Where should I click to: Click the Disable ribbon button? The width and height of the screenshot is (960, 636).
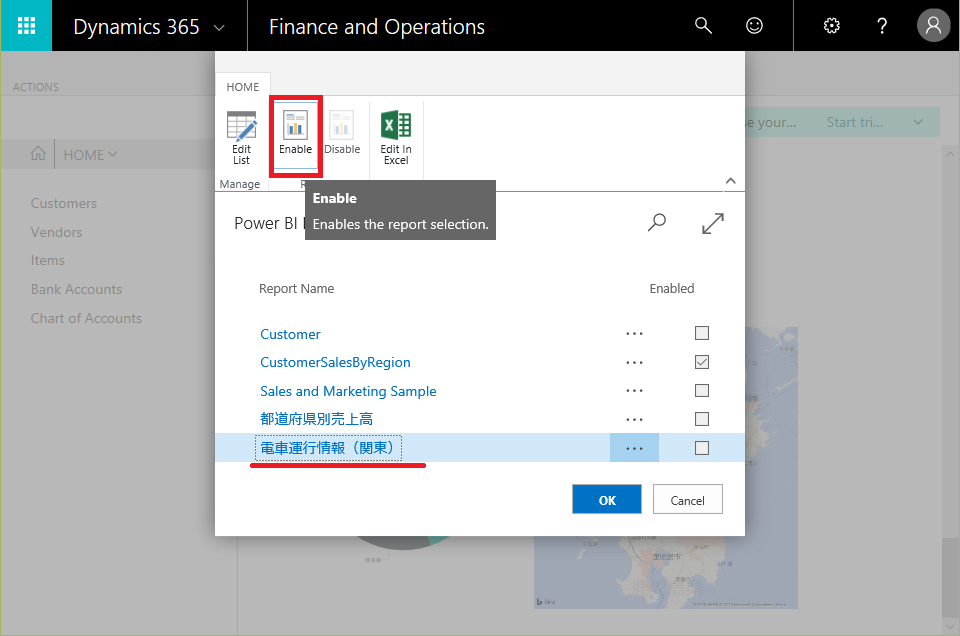pyautogui.click(x=342, y=133)
